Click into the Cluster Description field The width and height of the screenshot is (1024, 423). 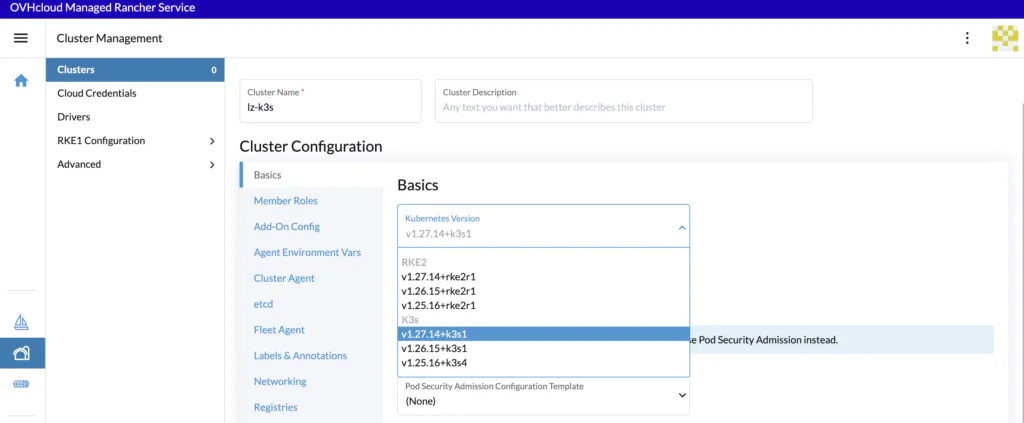(x=624, y=101)
